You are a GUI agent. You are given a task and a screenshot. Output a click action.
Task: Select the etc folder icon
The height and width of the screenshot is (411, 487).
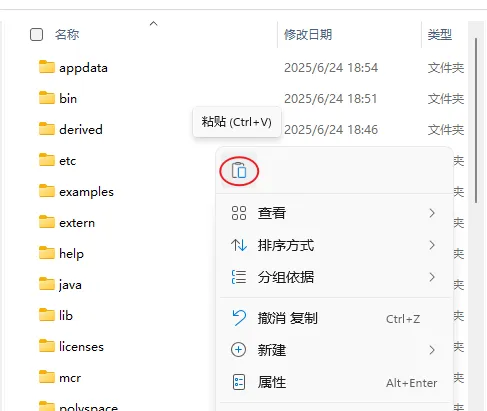(47, 160)
